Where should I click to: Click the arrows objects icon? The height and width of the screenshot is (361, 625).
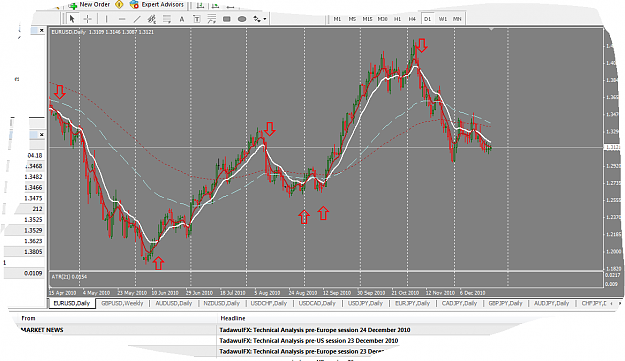coord(257,19)
